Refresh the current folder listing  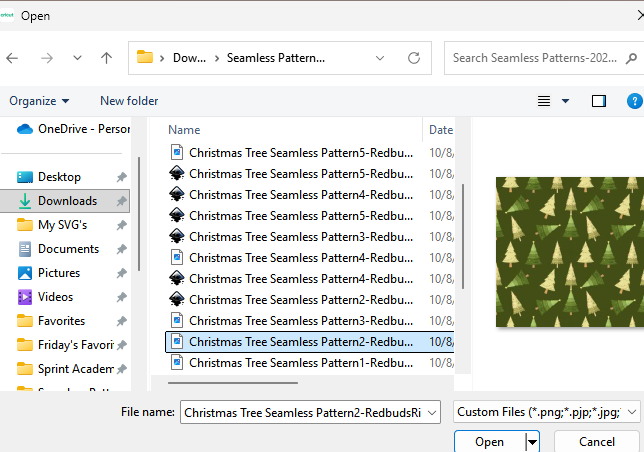[413, 58]
